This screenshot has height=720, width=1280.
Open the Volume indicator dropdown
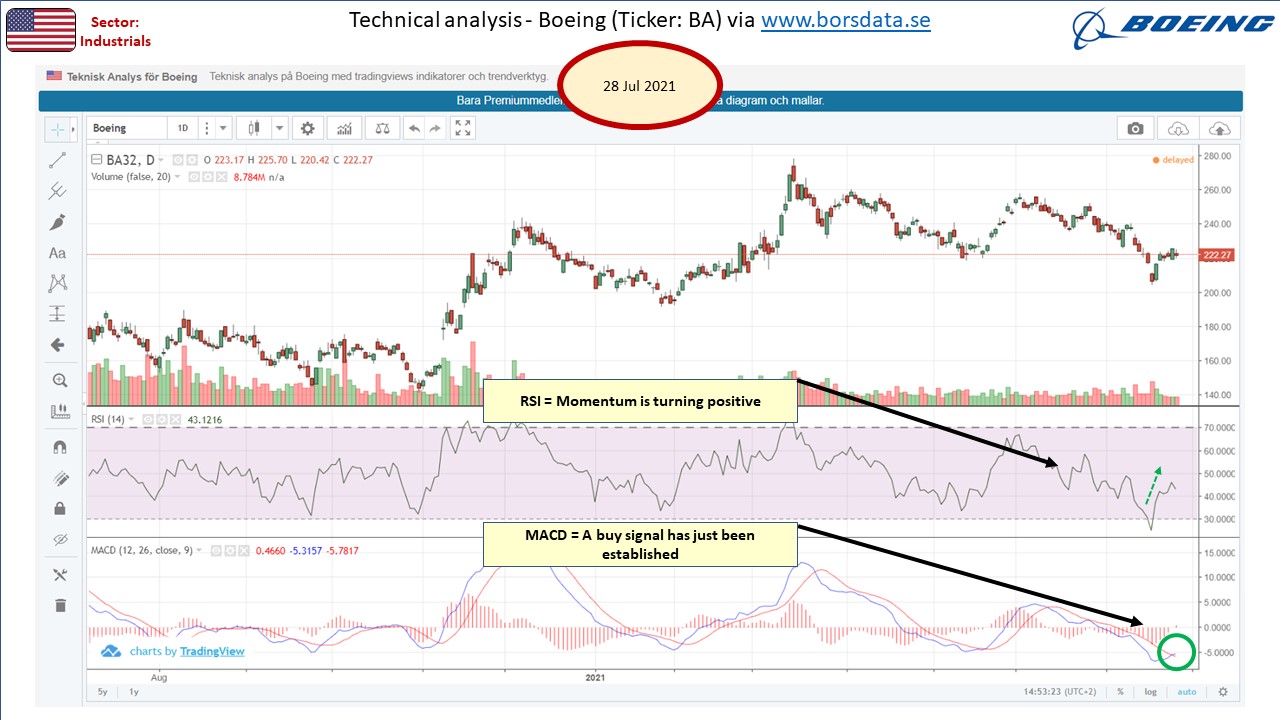click(x=177, y=177)
